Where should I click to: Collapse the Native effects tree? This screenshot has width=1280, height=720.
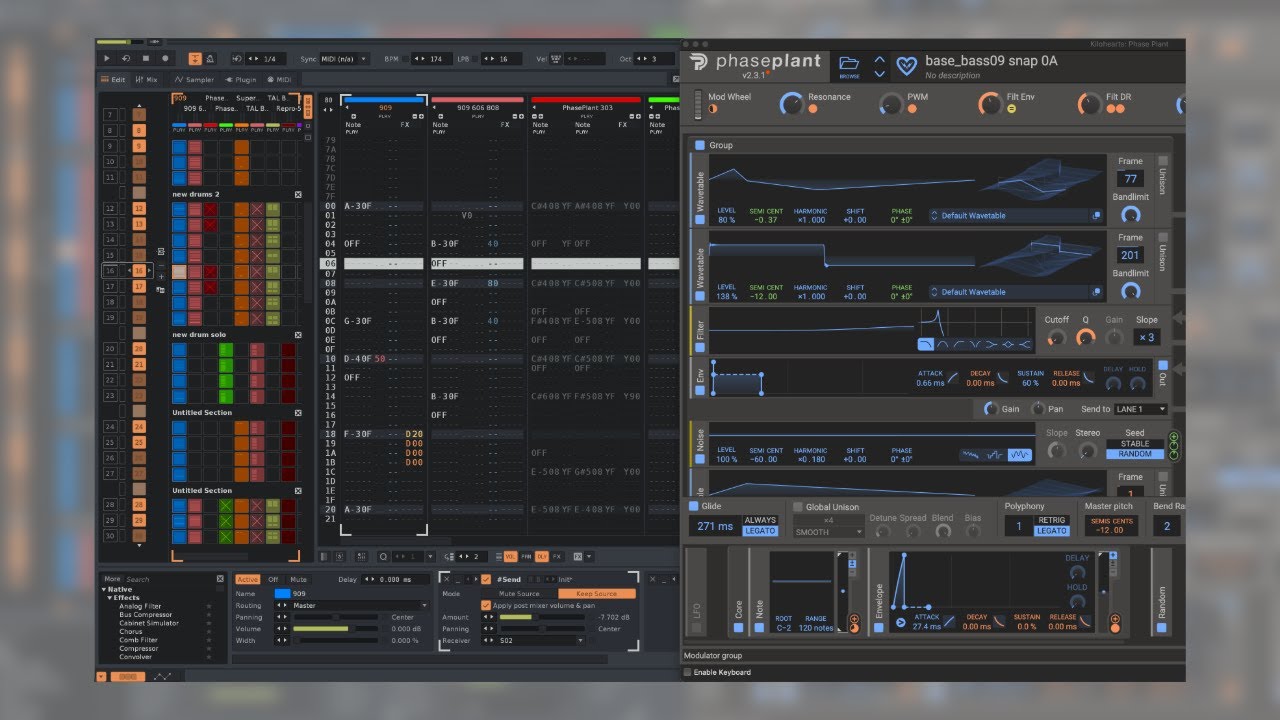103,590
